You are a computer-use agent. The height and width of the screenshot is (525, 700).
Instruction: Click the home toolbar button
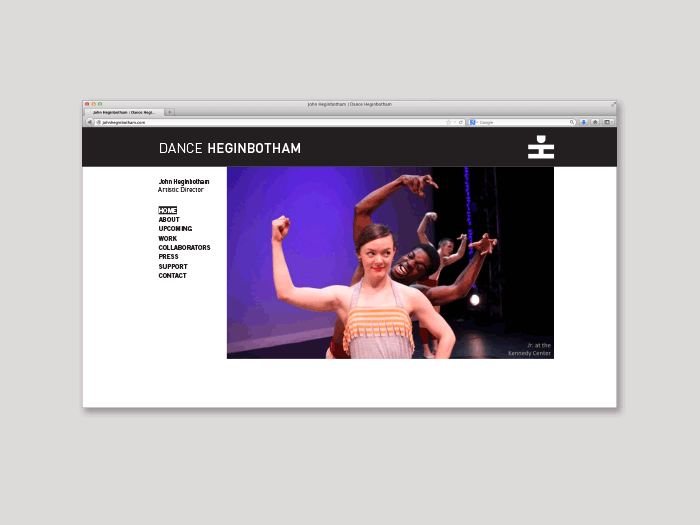(595, 122)
